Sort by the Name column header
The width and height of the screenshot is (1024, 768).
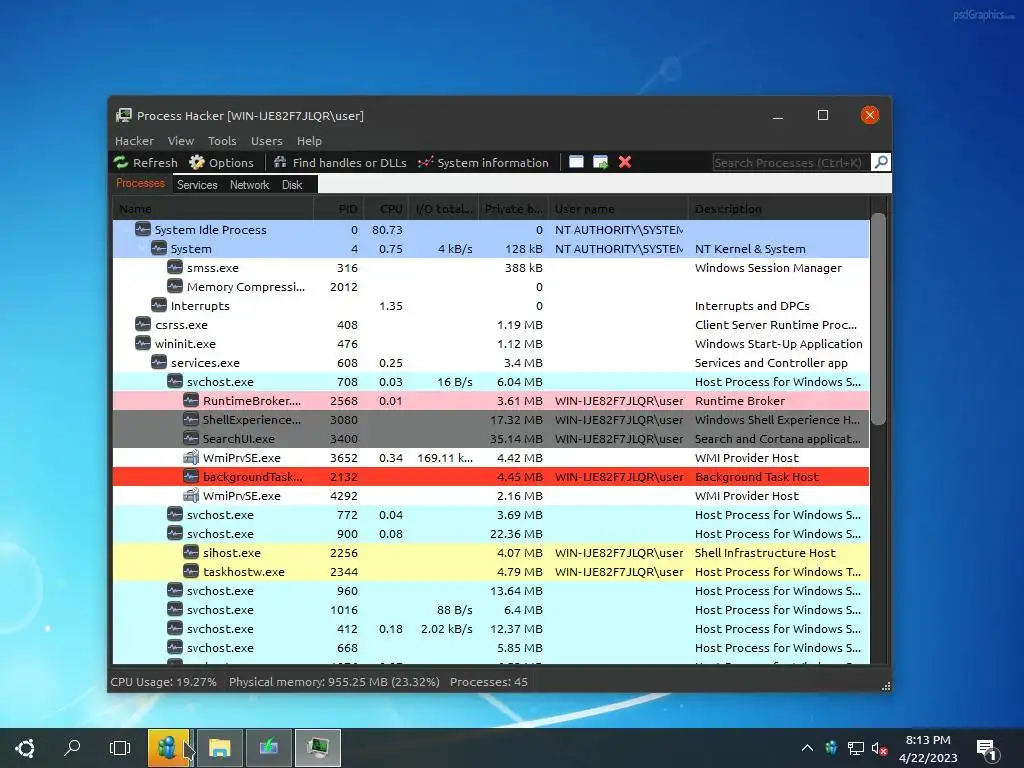click(x=213, y=209)
